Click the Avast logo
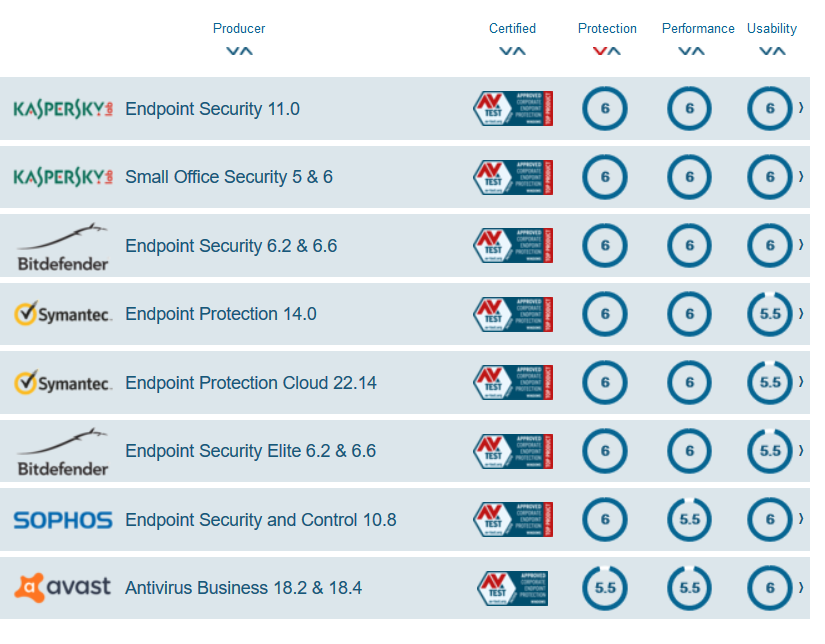This screenshot has height=644, width=825. [x=62, y=587]
